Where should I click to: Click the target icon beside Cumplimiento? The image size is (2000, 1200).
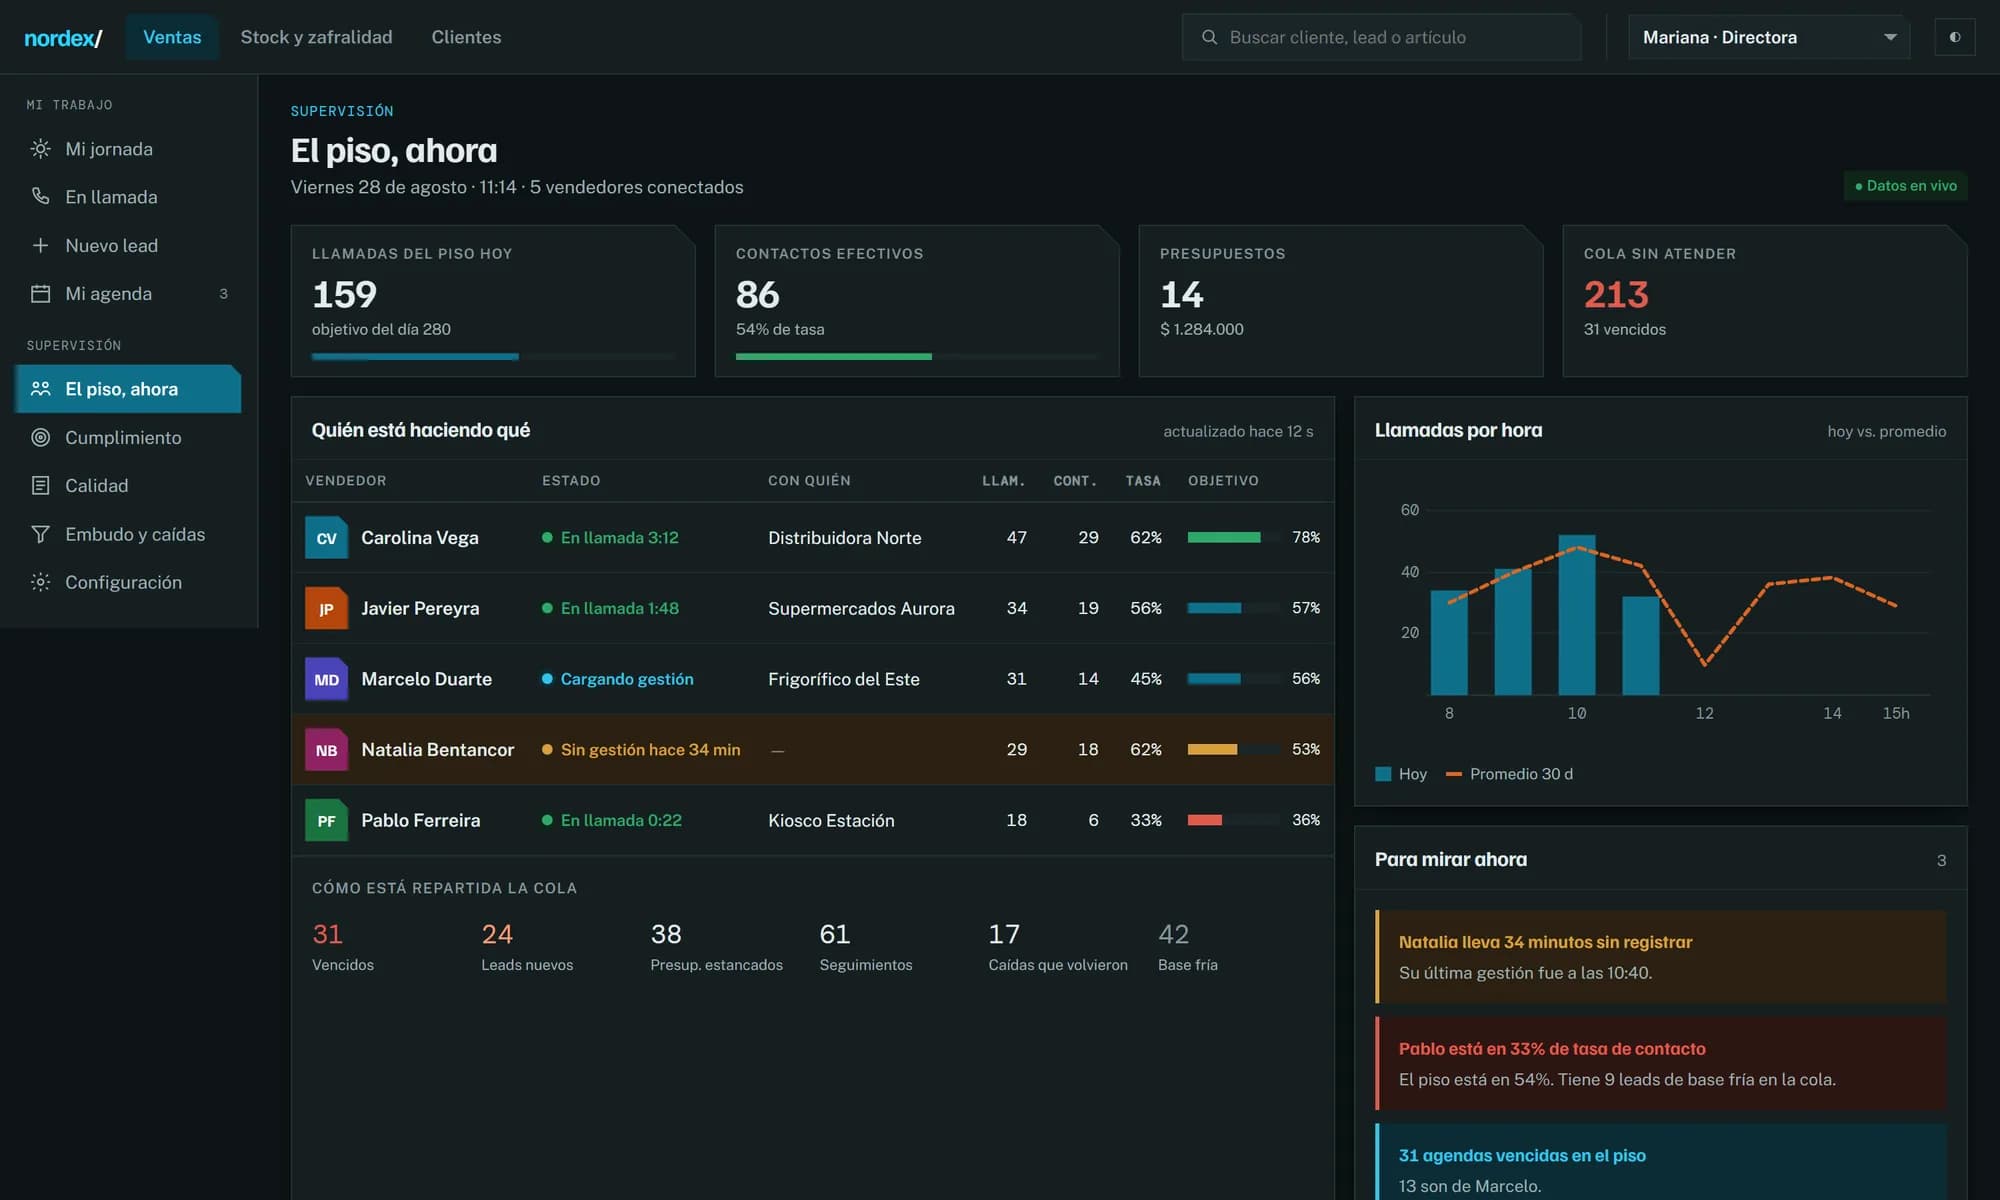[x=40, y=437]
